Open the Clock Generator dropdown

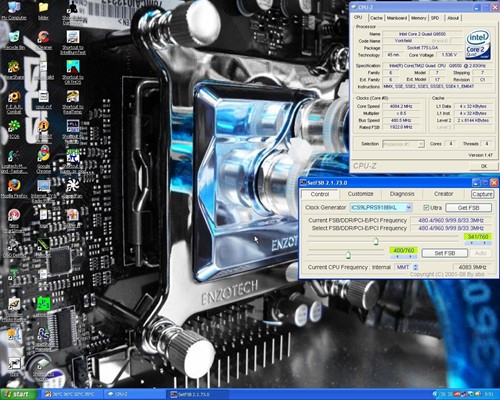pyautogui.click(x=409, y=207)
